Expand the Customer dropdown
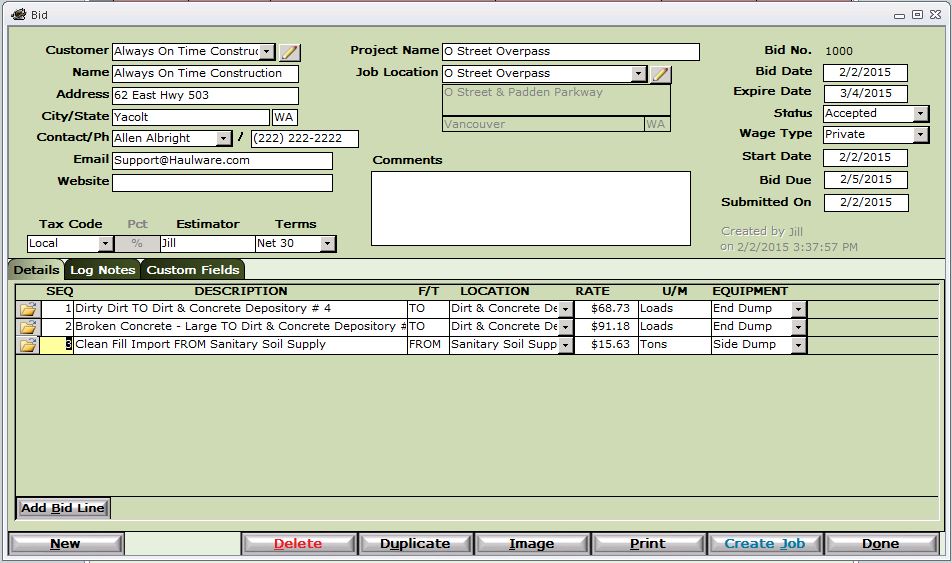The image size is (952, 563). 267,52
